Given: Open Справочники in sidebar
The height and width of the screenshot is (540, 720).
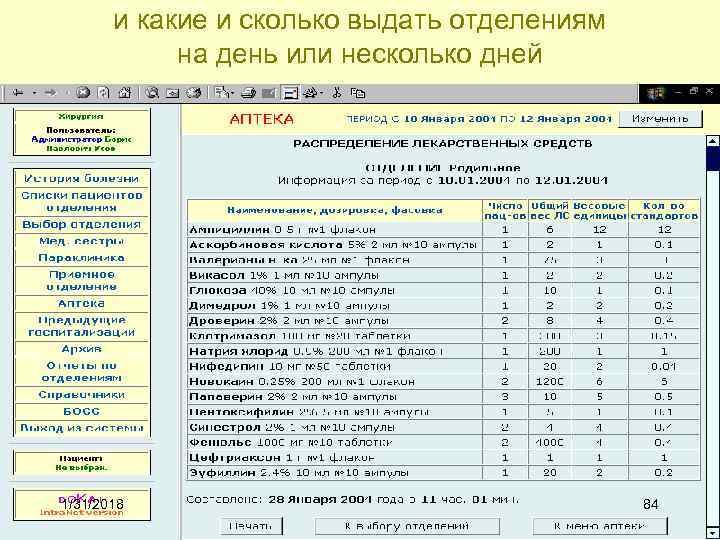Looking at the screenshot, I should [x=81, y=395].
